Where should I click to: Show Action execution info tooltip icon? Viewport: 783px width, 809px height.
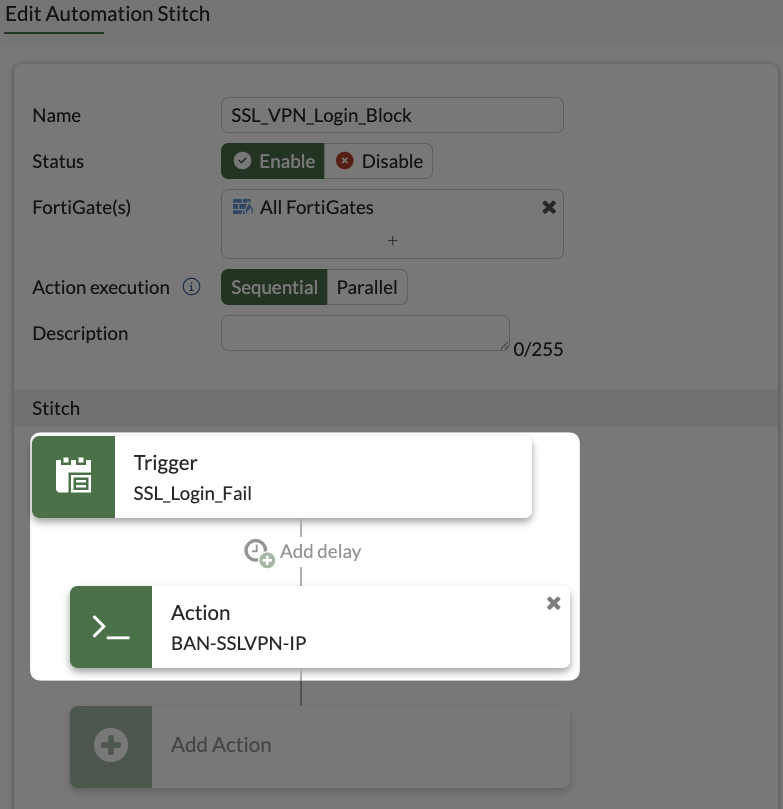(x=191, y=287)
